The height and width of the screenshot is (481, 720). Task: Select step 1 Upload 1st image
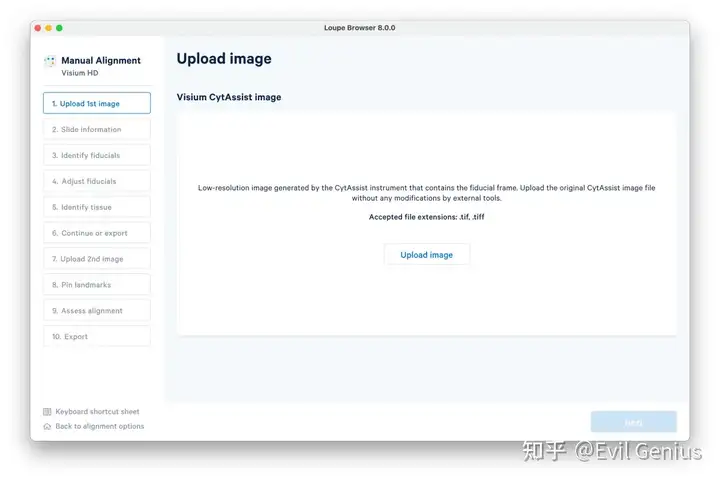pyautogui.click(x=97, y=103)
